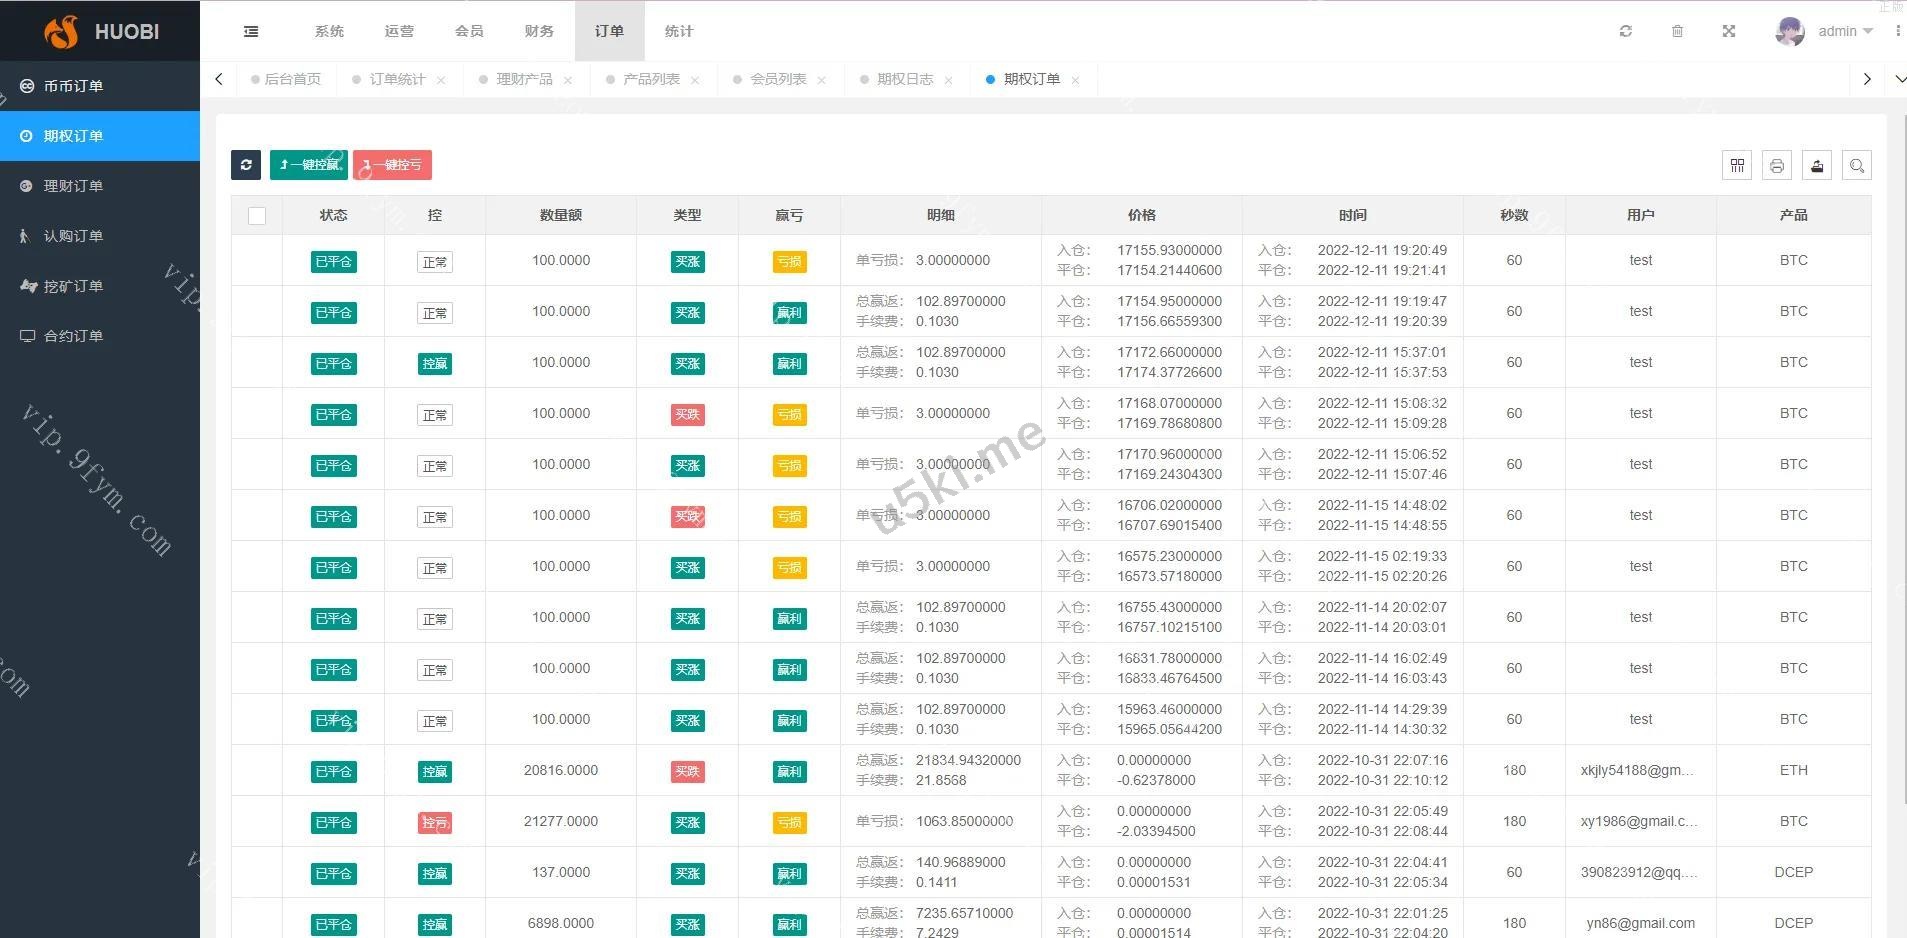1907x938 pixels.
Task: Click the refresh icon in top header
Action: point(1626,32)
